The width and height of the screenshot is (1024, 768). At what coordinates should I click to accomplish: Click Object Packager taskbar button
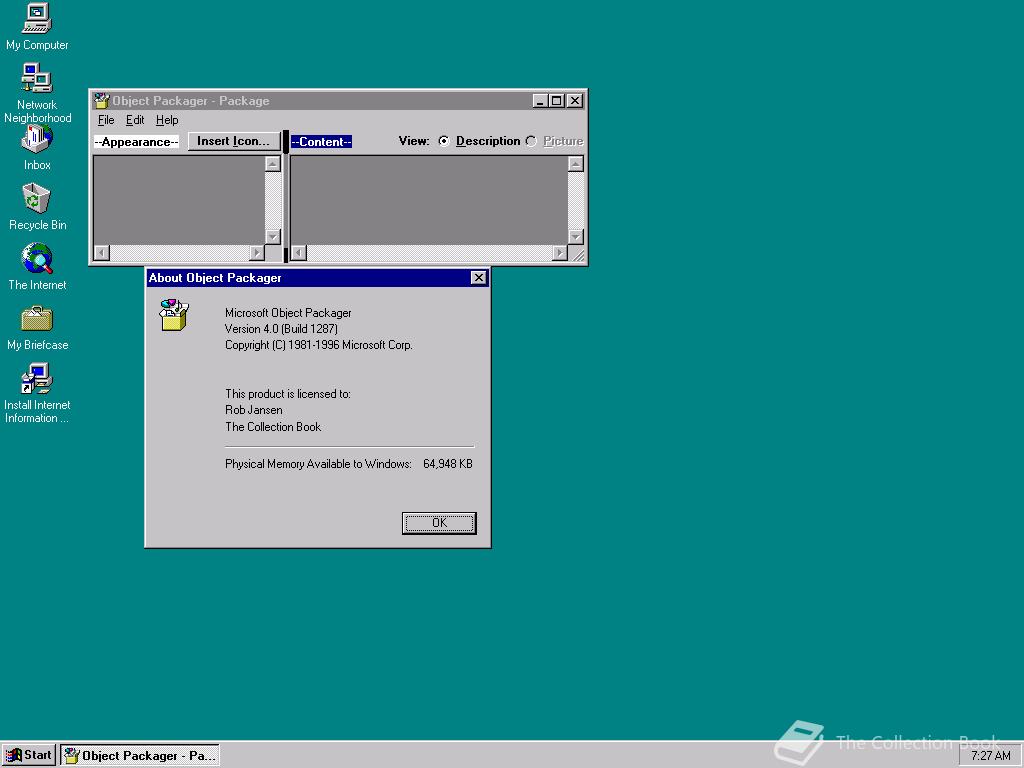140,756
